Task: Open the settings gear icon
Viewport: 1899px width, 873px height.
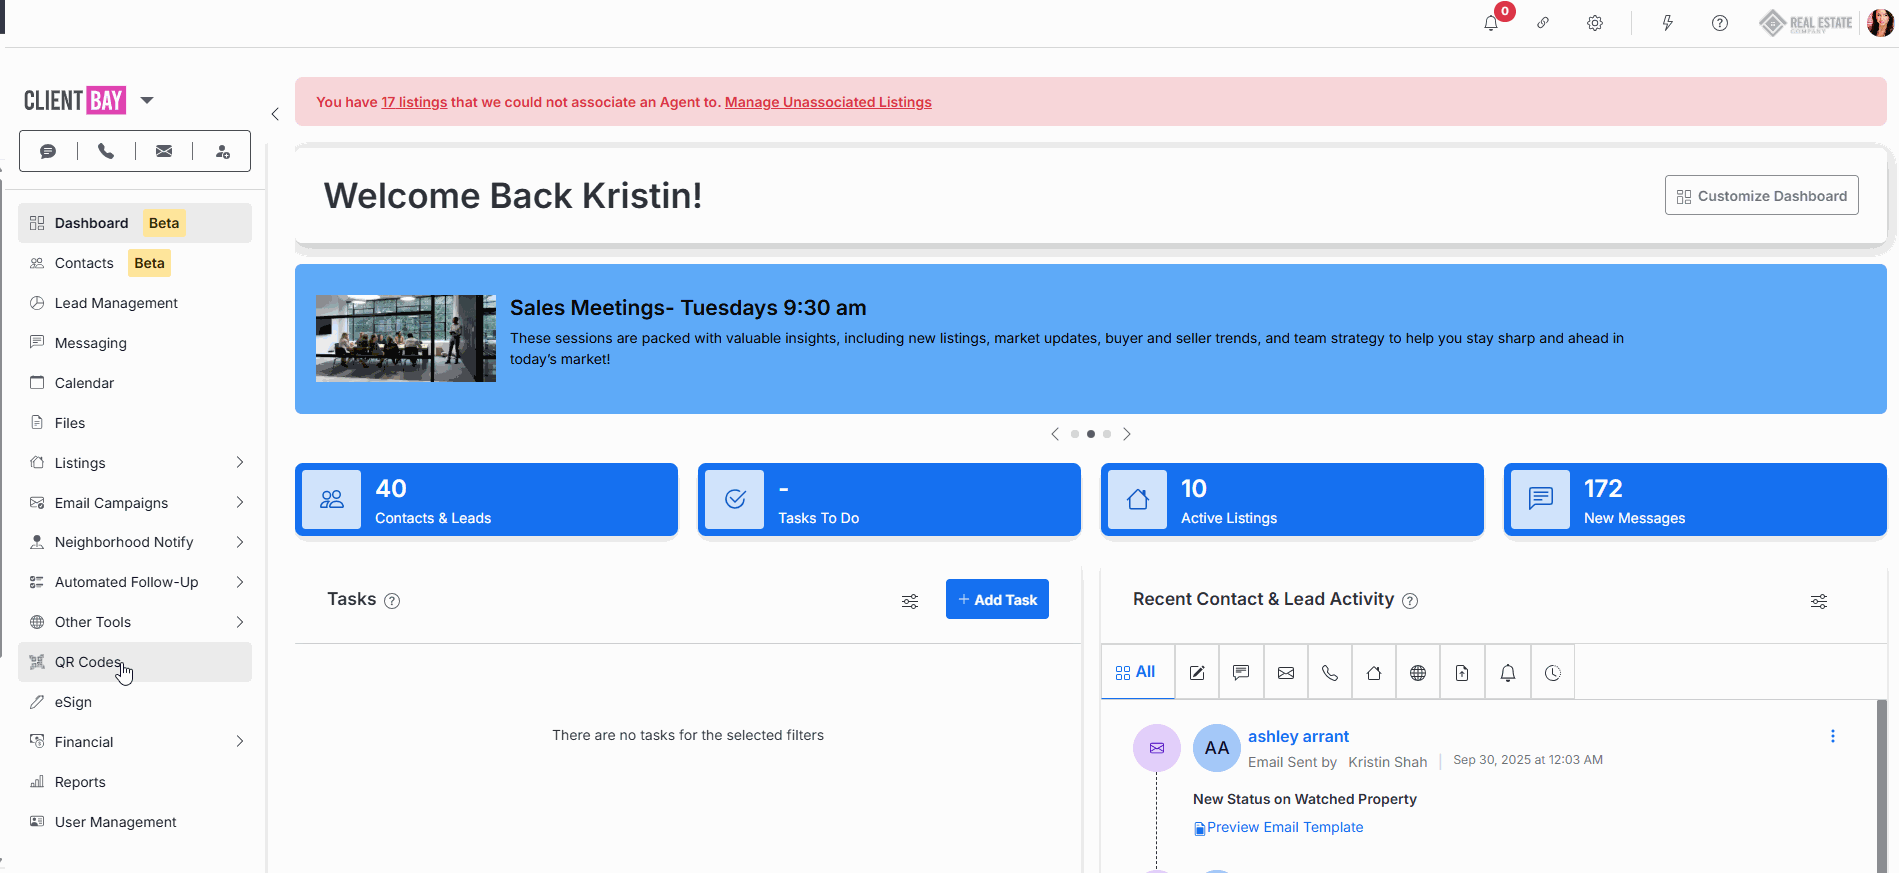Action: (x=1595, y=23)
